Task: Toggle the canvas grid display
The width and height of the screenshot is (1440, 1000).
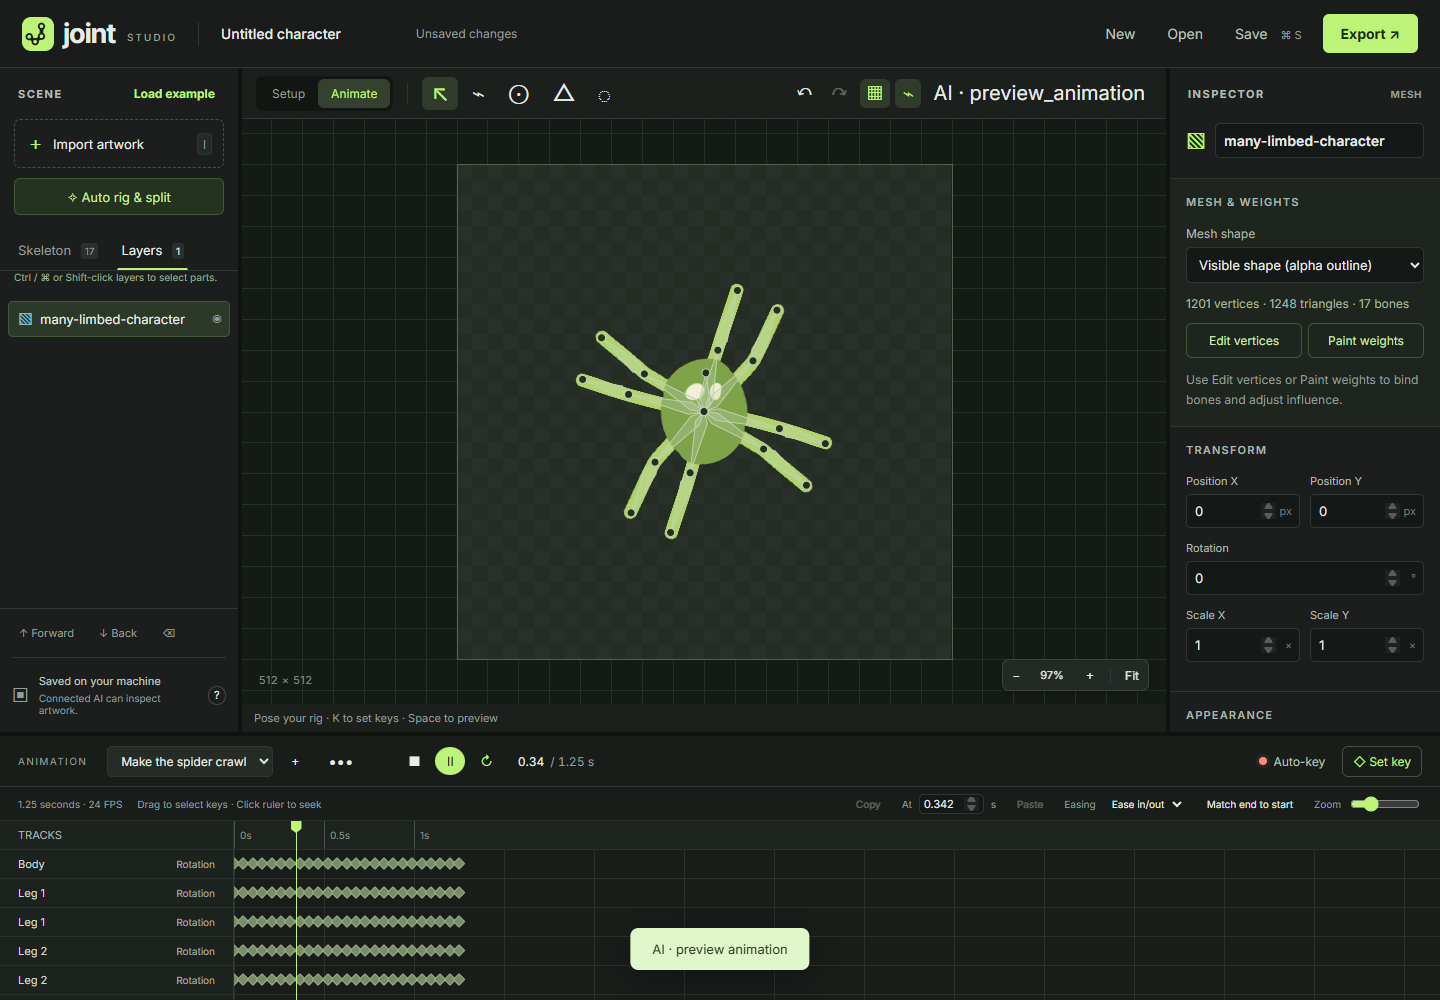Action: pyautogui.click(x=875, y=93)
